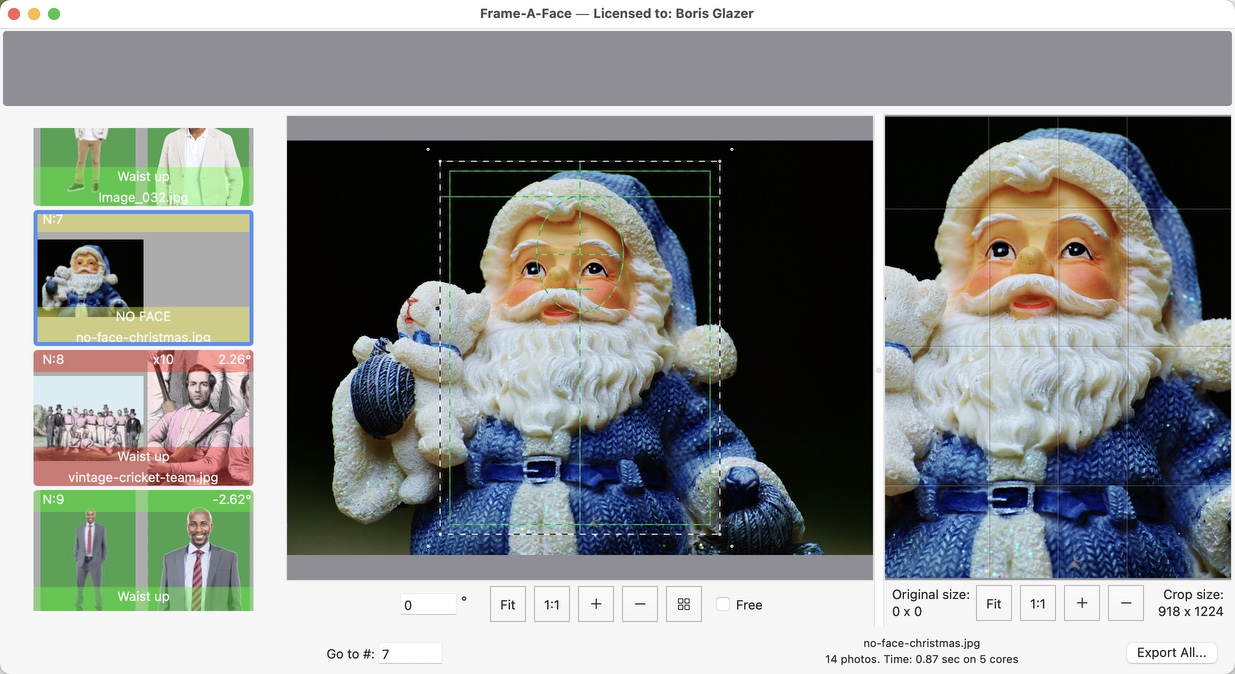Click the top-right crop rotation handle dot
The width and height of the screenshot is (1235, 674).
(x=732, y=150)
